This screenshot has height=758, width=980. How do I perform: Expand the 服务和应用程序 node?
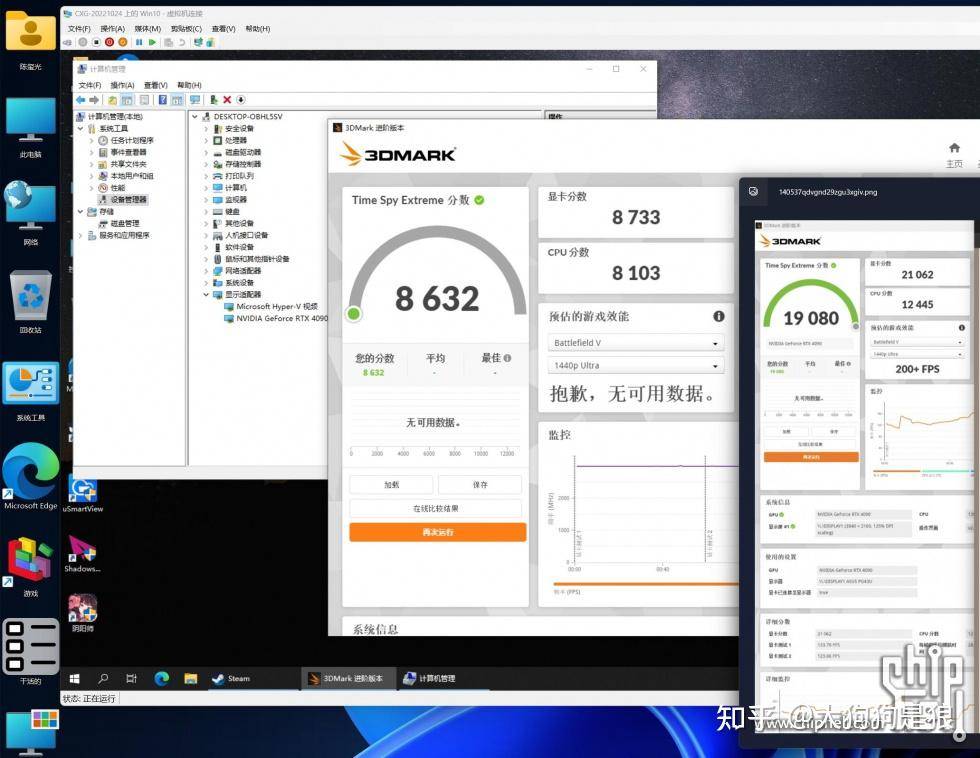coord(80,235)
